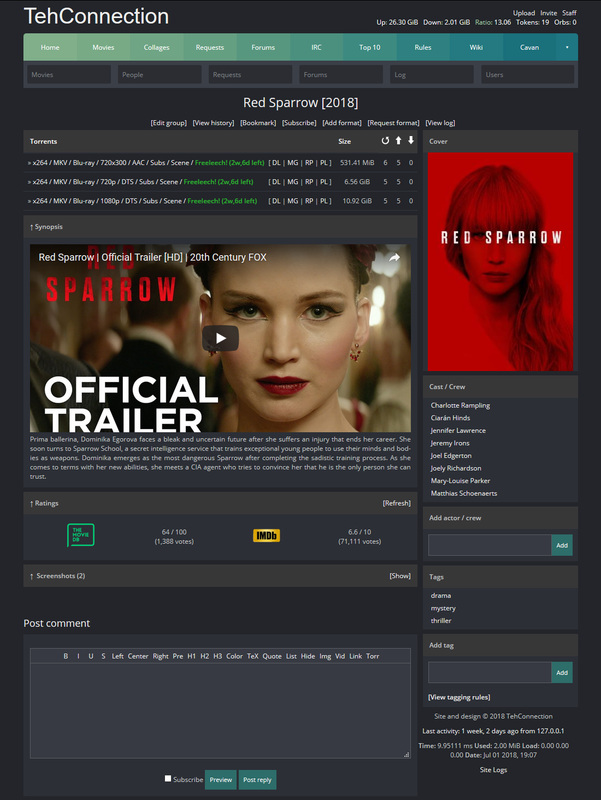The image size is (601, 800).
Task: Download the 531.41 MiB torrent via DL
Action: [276, 163]
